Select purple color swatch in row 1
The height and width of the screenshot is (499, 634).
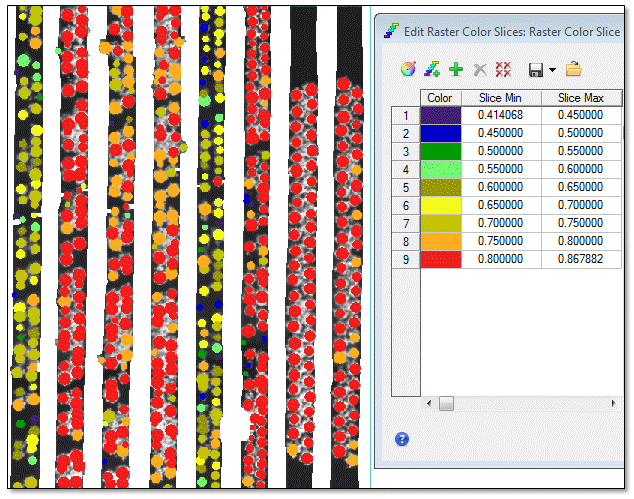tap(441, 115)
